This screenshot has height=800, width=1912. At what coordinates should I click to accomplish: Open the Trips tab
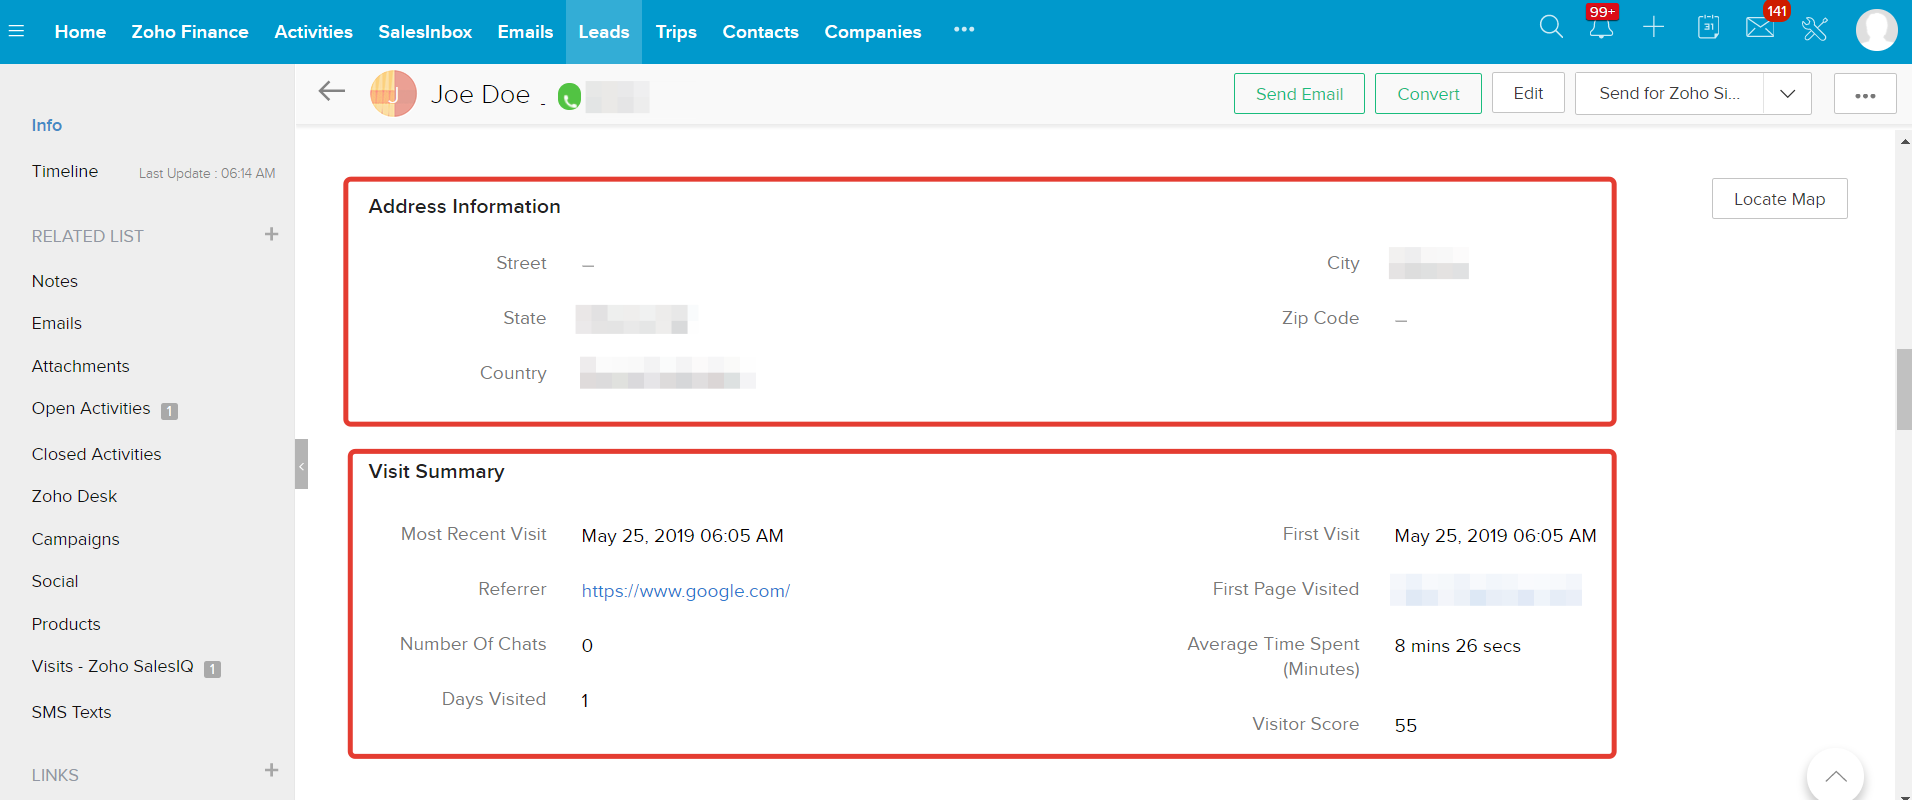(x=676, y=32)
